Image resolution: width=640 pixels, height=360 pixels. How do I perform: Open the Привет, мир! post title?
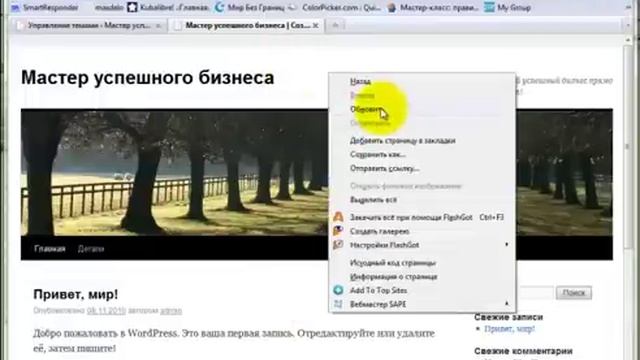click(x=76, y=294)
